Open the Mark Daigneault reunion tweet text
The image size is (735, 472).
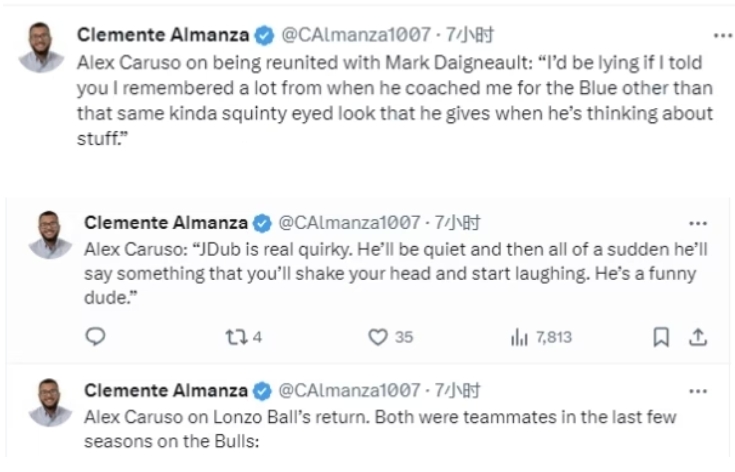(395, 100)
